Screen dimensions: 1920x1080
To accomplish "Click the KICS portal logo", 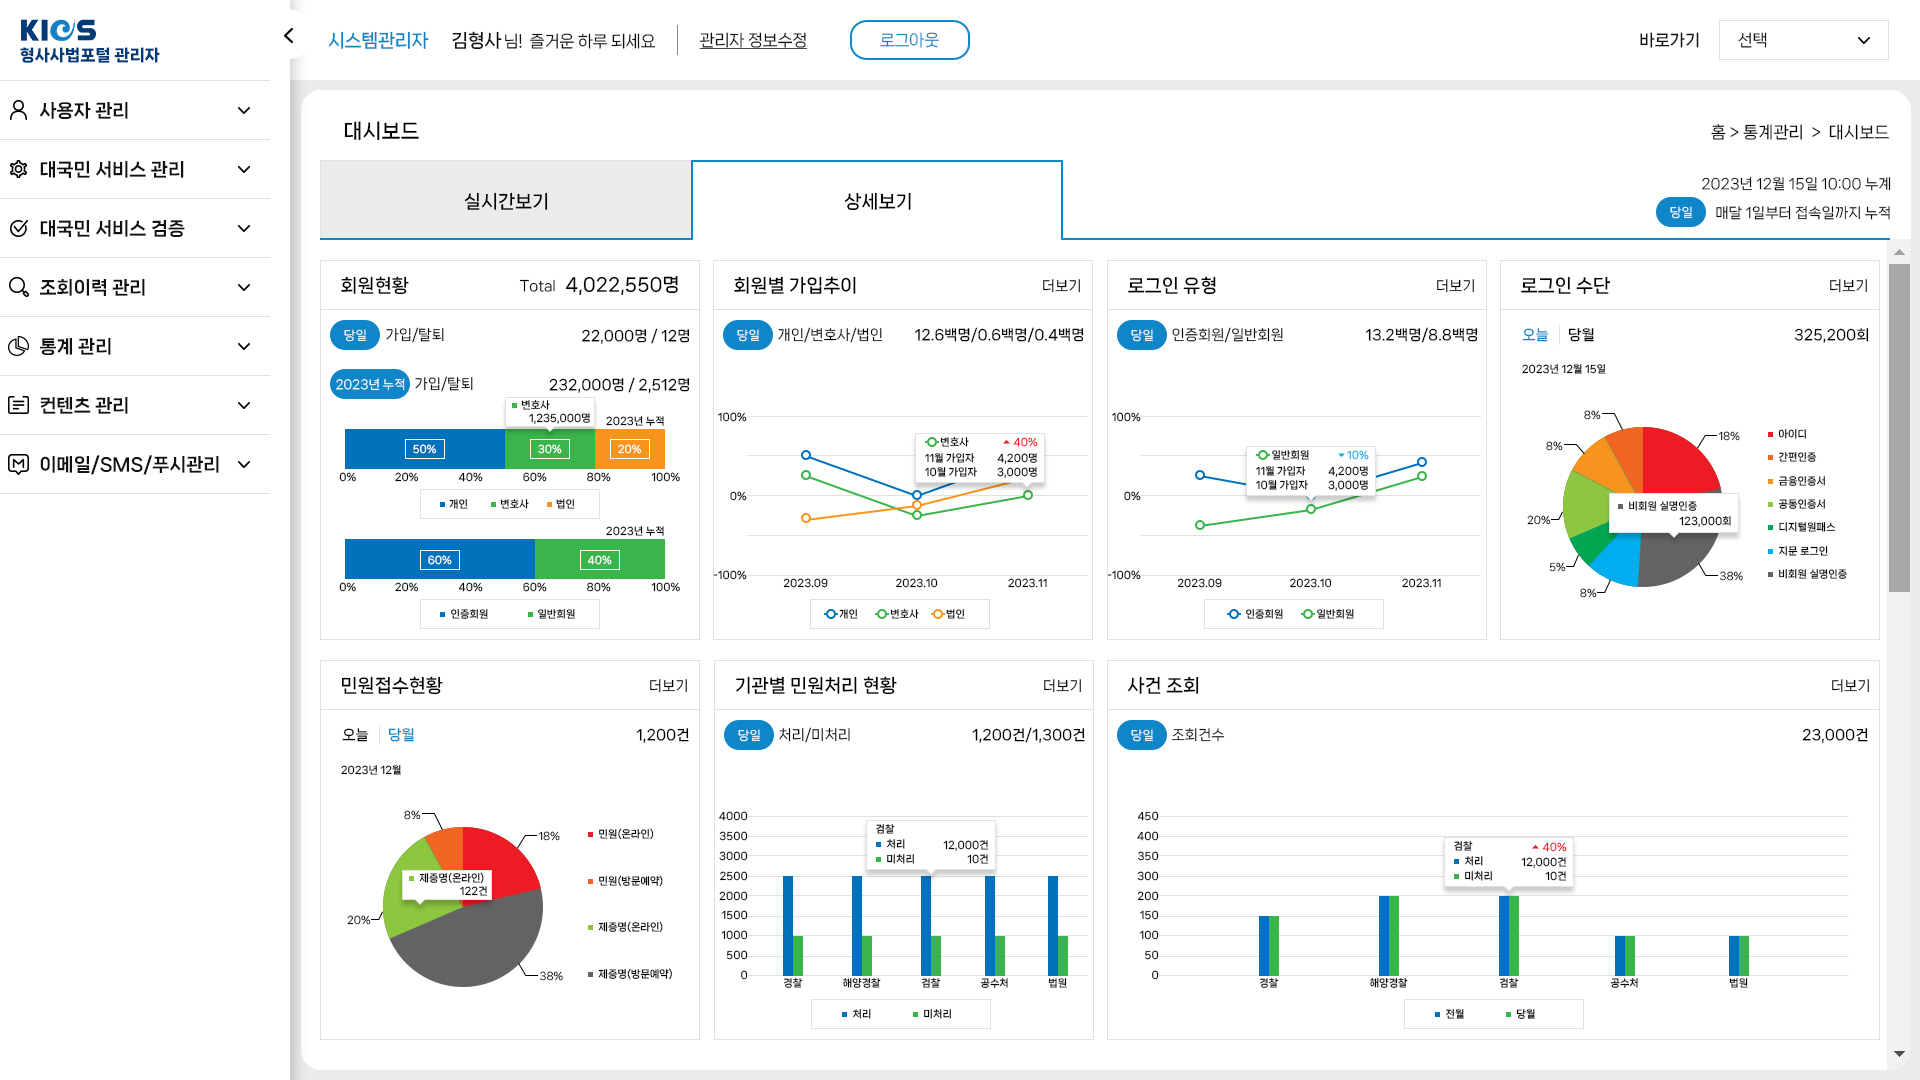I will [89, 41].
